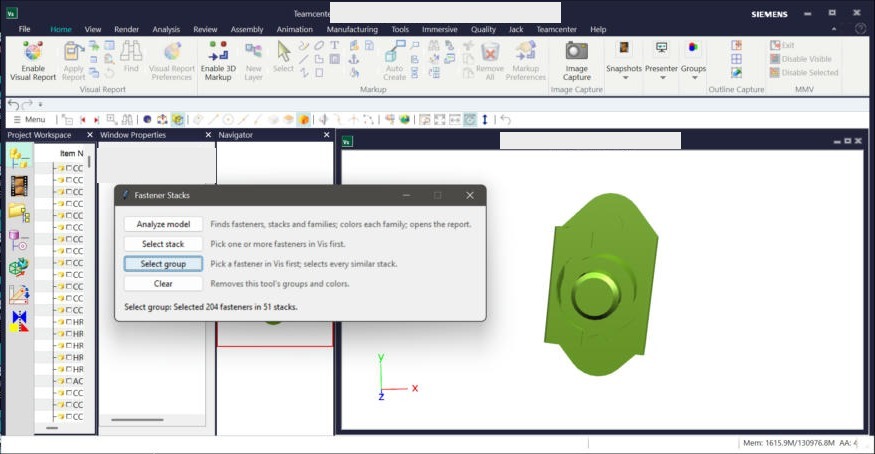
Task: Open Markup Preferences
Action: (x=525, y=51)
